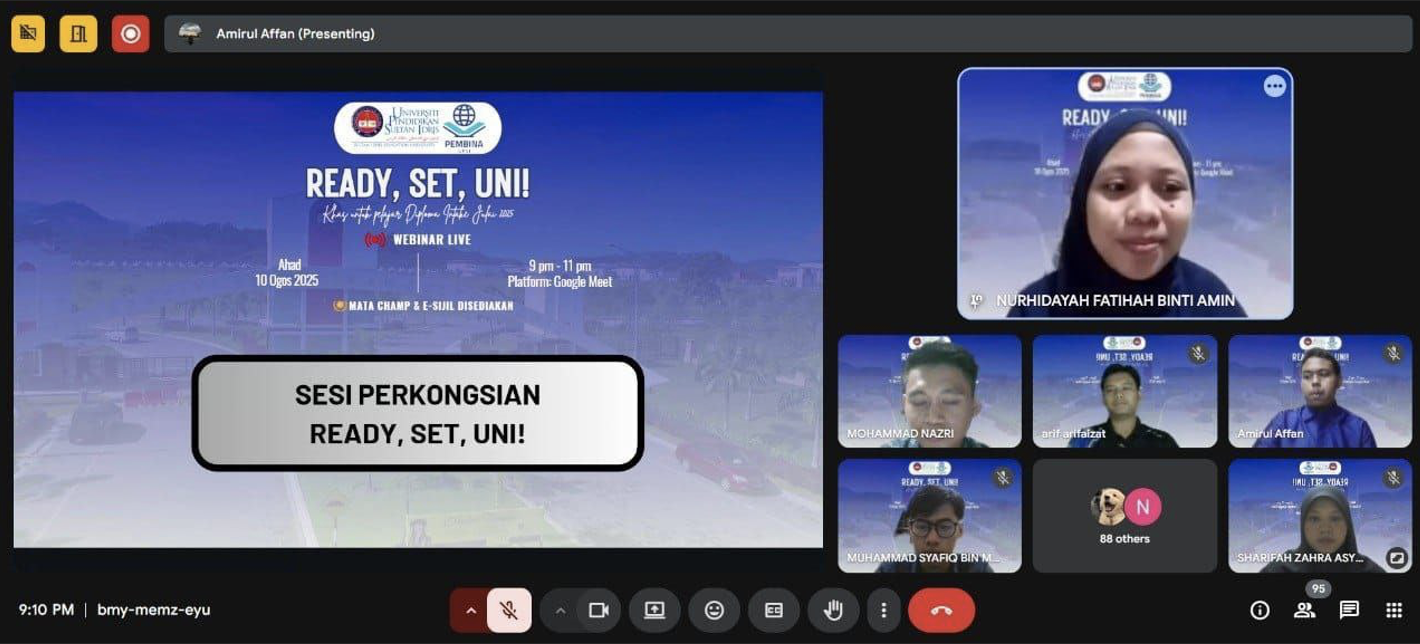Expand video settings chevron beside camera

point(560,610)
